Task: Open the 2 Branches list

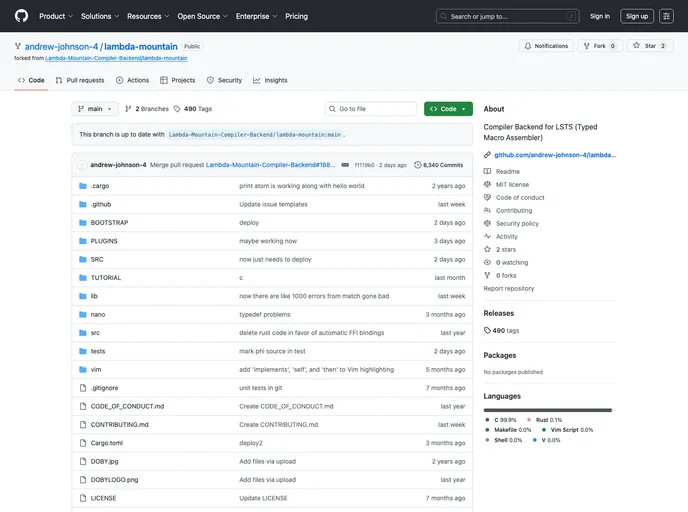Action: click(147, 109)
